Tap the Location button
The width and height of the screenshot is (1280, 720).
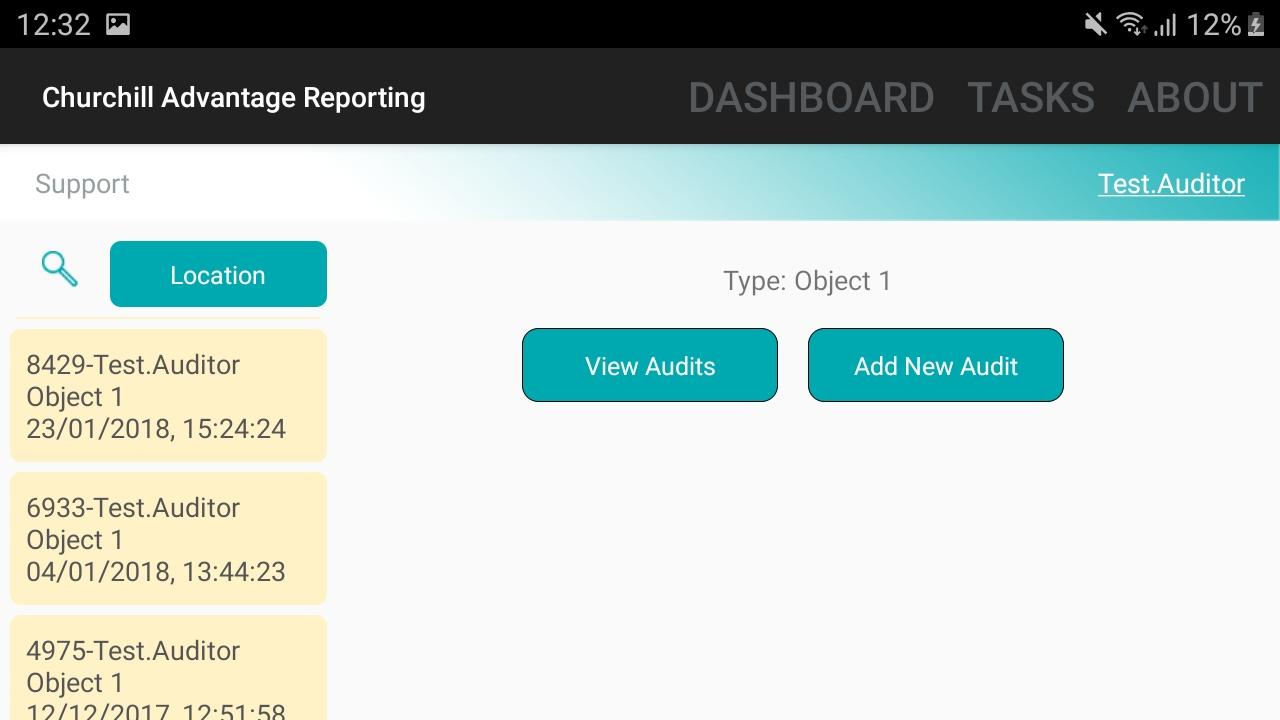coord(218,274)
